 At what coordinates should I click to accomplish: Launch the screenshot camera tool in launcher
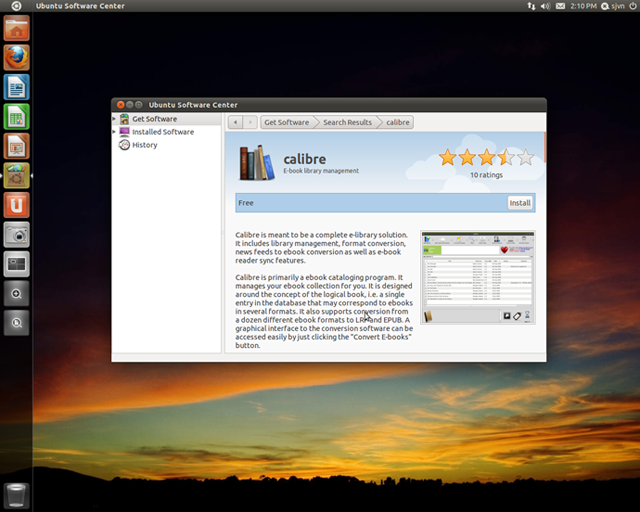[x=16, y=235]
